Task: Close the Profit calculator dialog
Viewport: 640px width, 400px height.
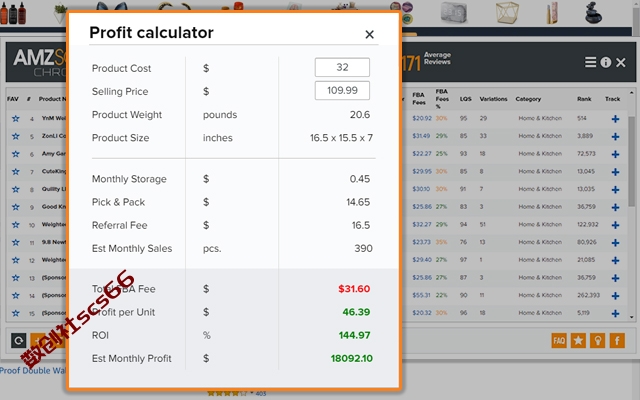Action: point(369,34)
